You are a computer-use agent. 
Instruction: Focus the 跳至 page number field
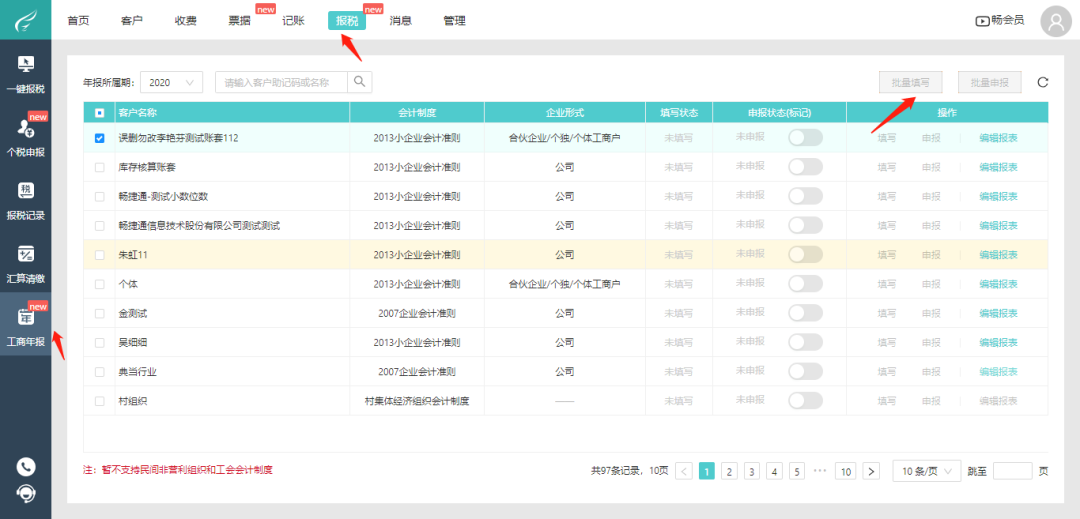point(1012,472)
